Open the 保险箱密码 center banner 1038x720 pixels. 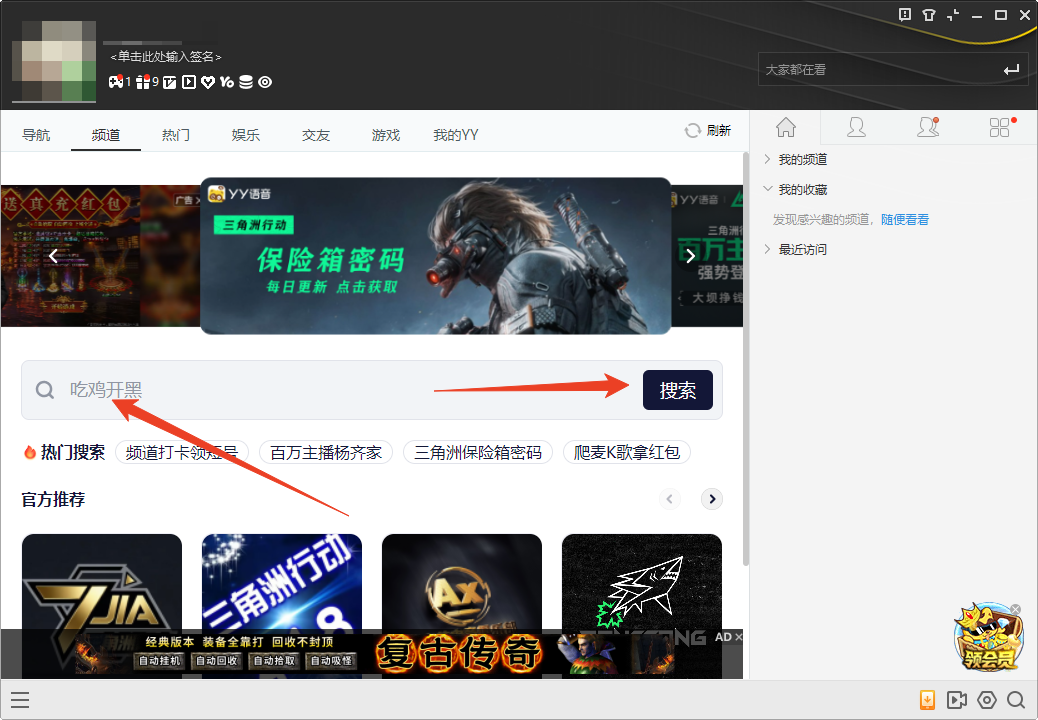[436, 255]
